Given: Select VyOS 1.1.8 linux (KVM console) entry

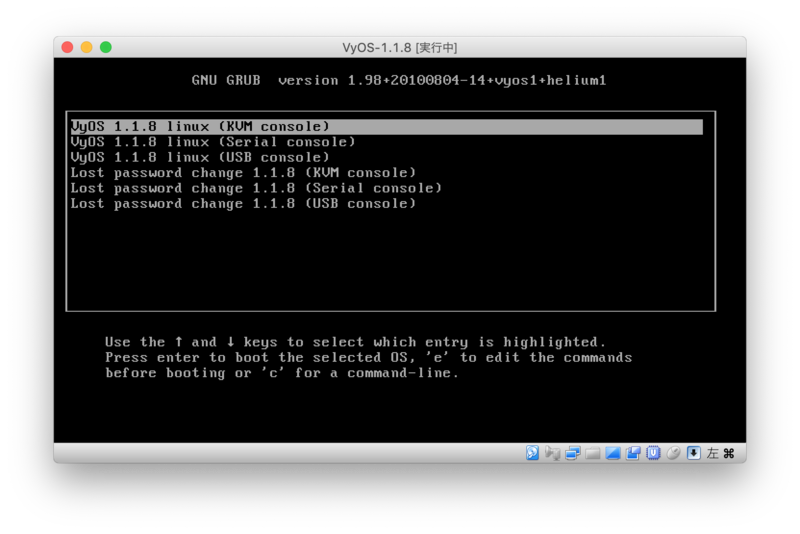Looking at the screenshot, I should tap(387, 126).
